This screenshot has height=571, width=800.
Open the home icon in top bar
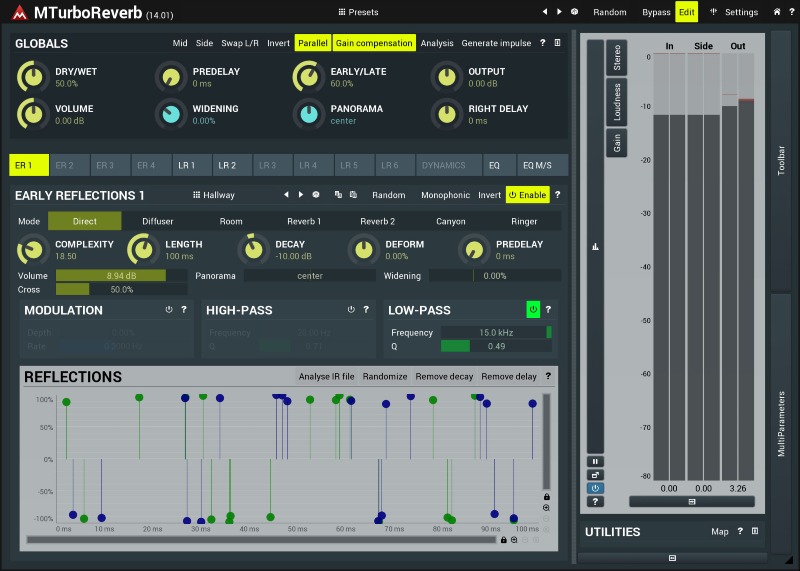click(777, 12)
